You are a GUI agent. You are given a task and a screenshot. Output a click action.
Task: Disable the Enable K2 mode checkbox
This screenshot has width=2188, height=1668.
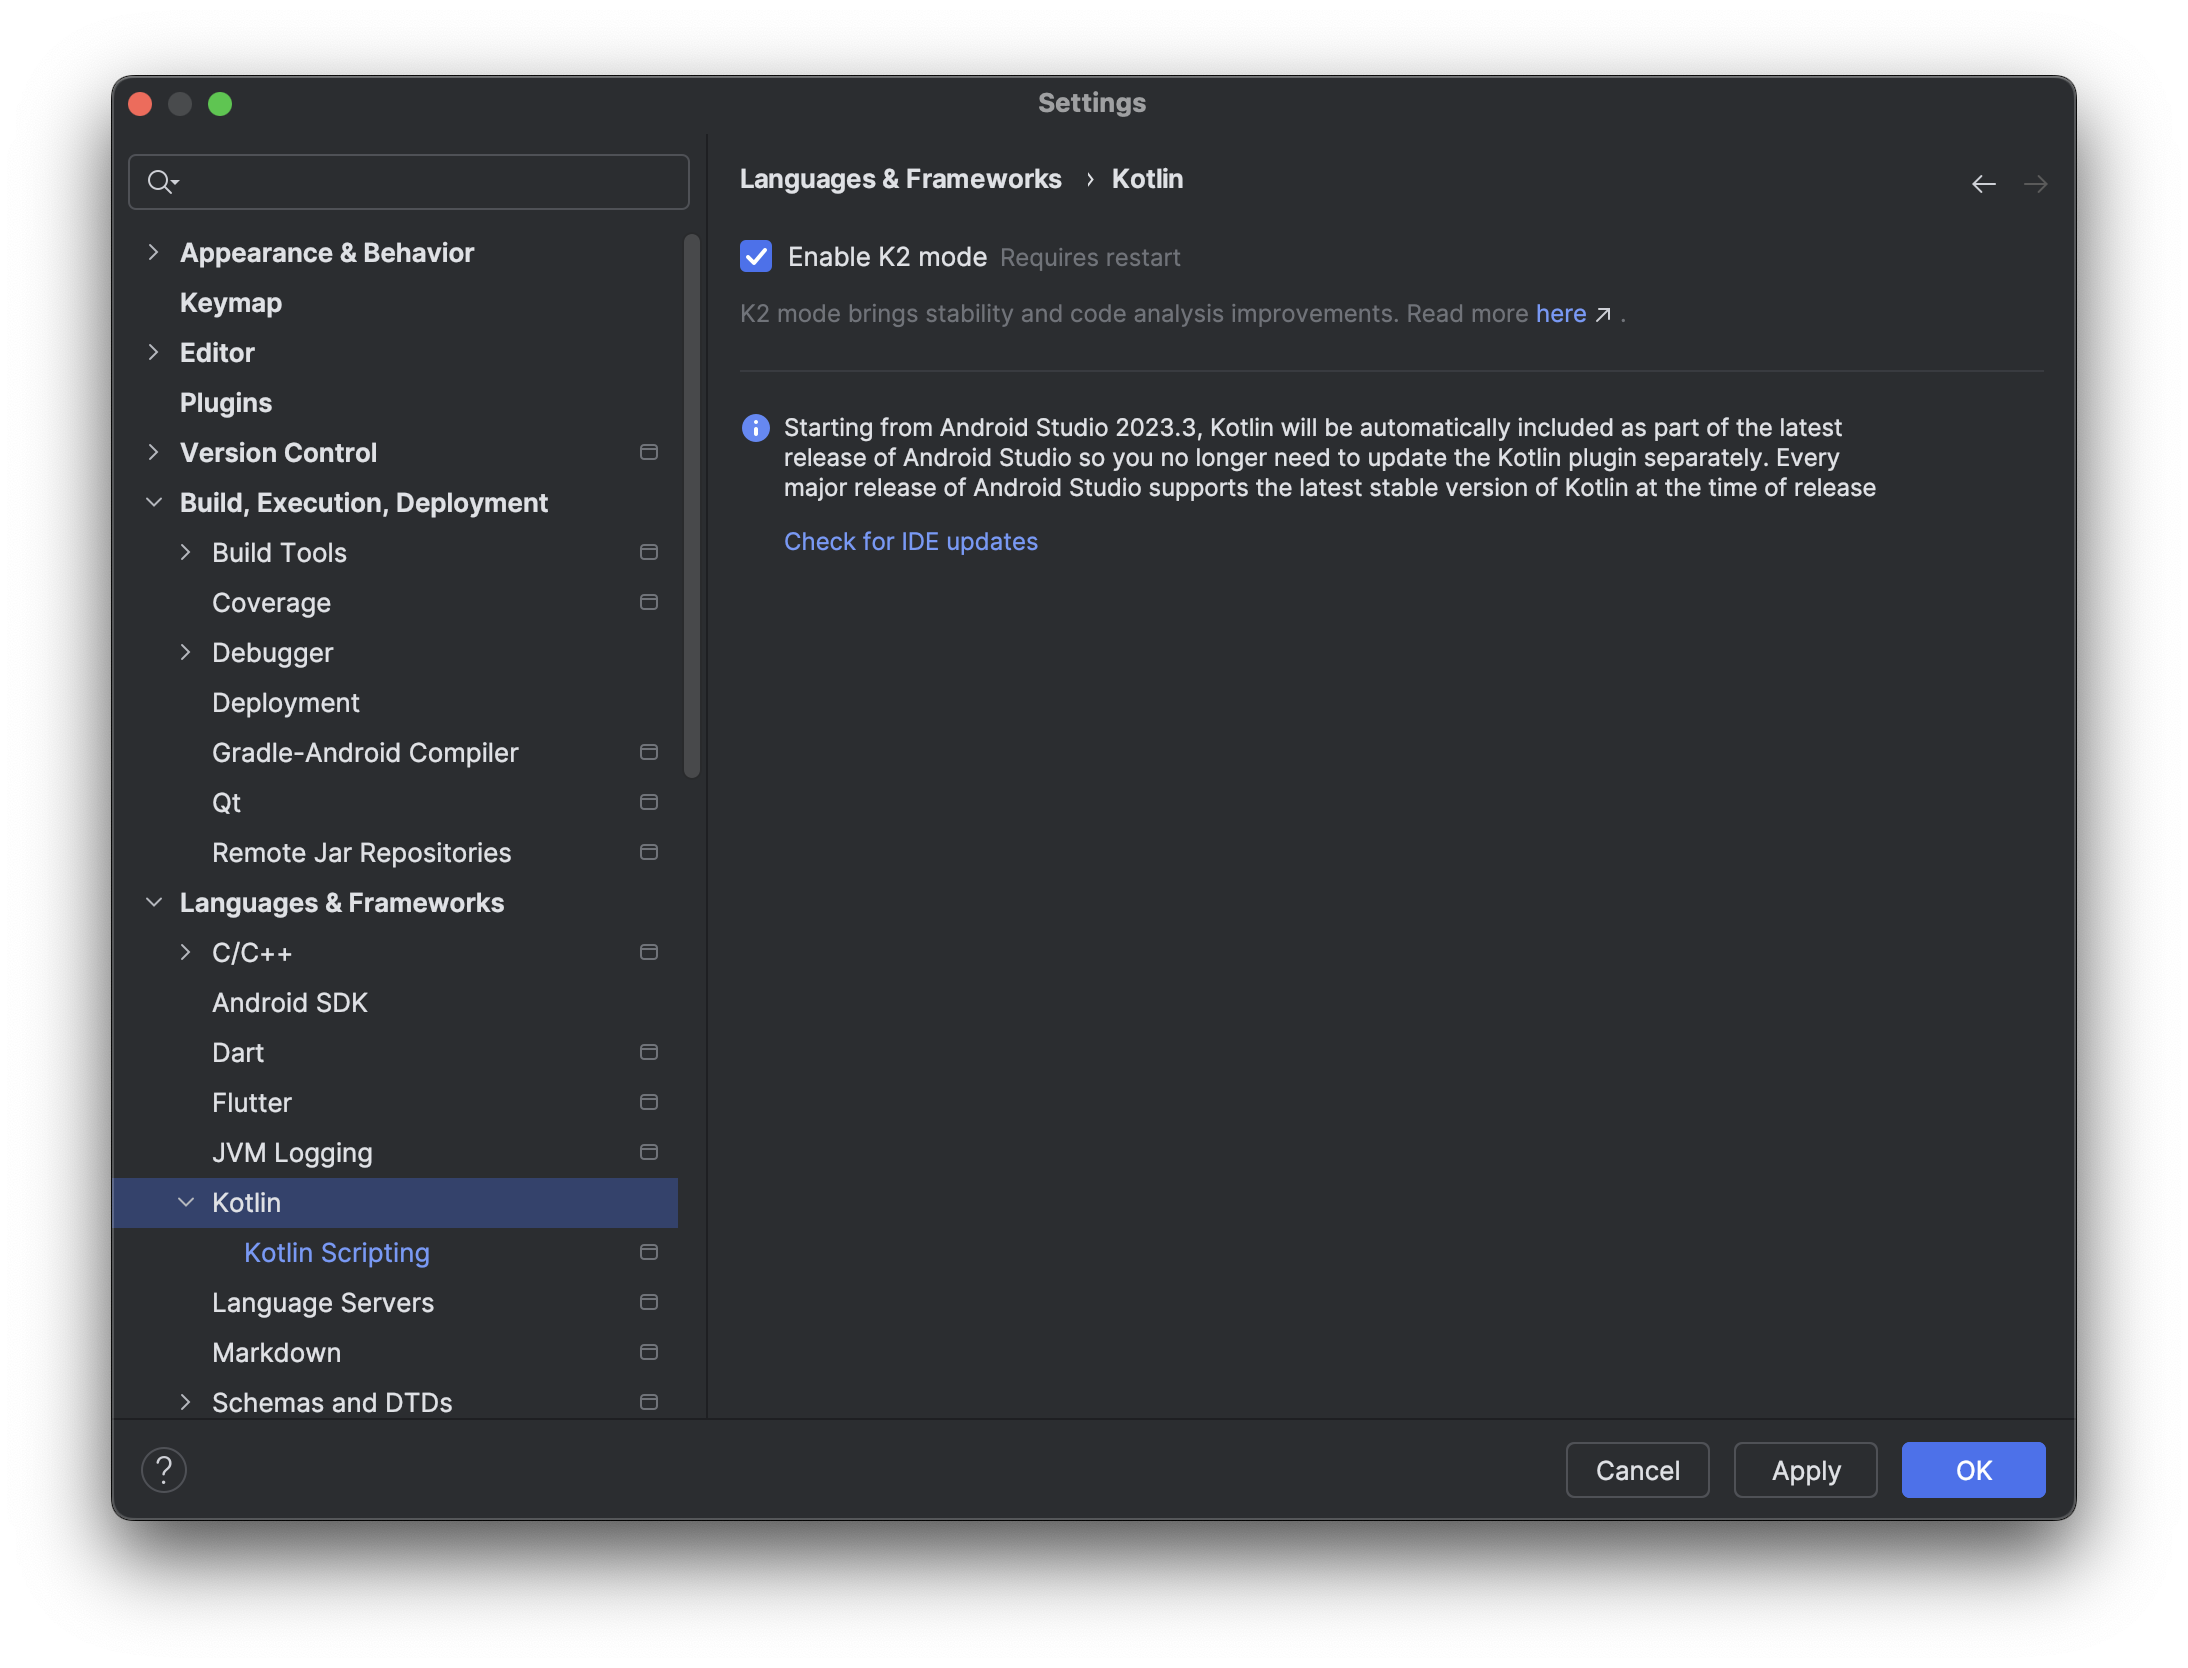[x=756, y=257]
